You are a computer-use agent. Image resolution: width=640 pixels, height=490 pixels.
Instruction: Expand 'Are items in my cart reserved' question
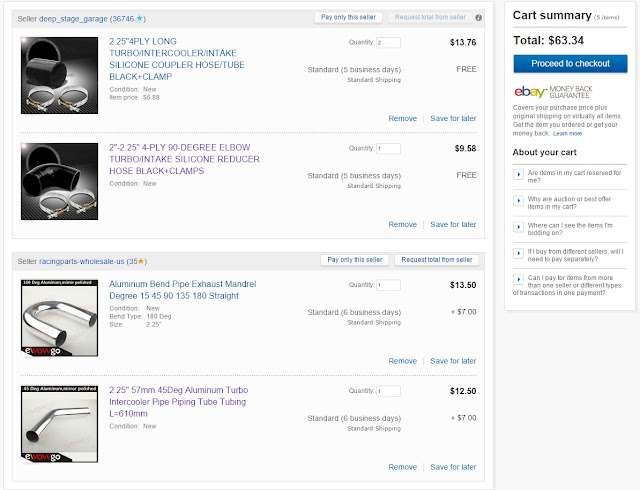(x=518, y=174)
